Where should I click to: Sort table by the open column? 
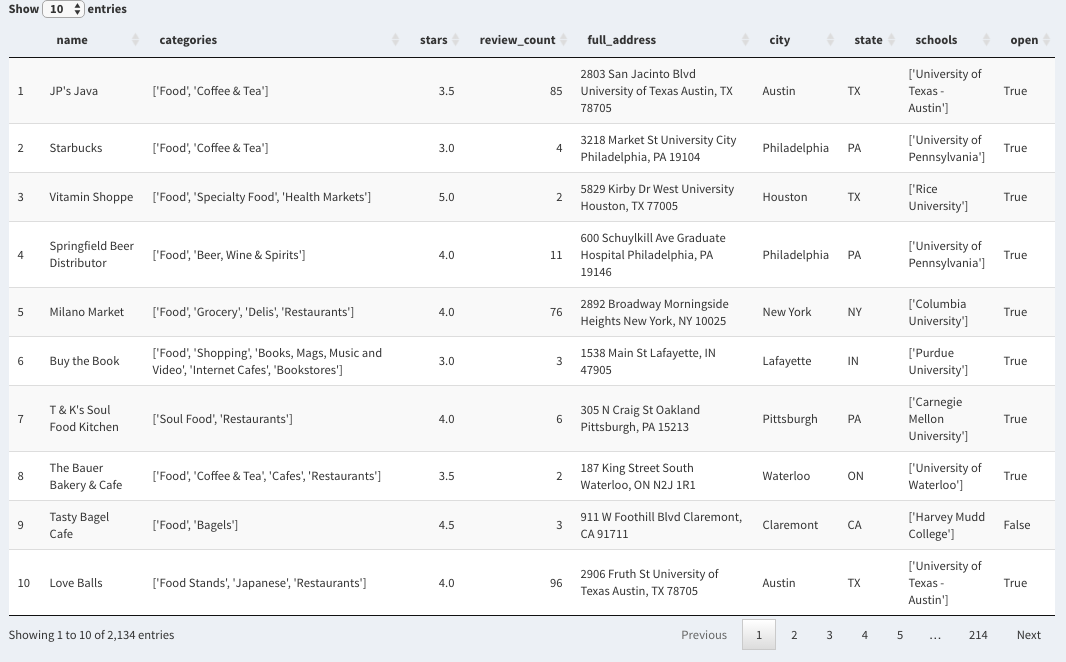1026,40
